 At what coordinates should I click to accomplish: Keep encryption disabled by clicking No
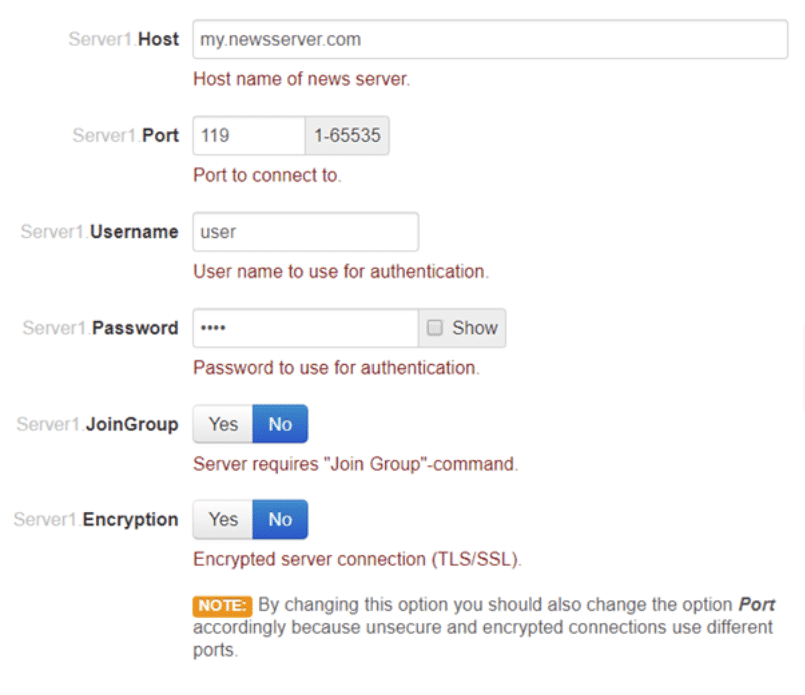(279, 519)
